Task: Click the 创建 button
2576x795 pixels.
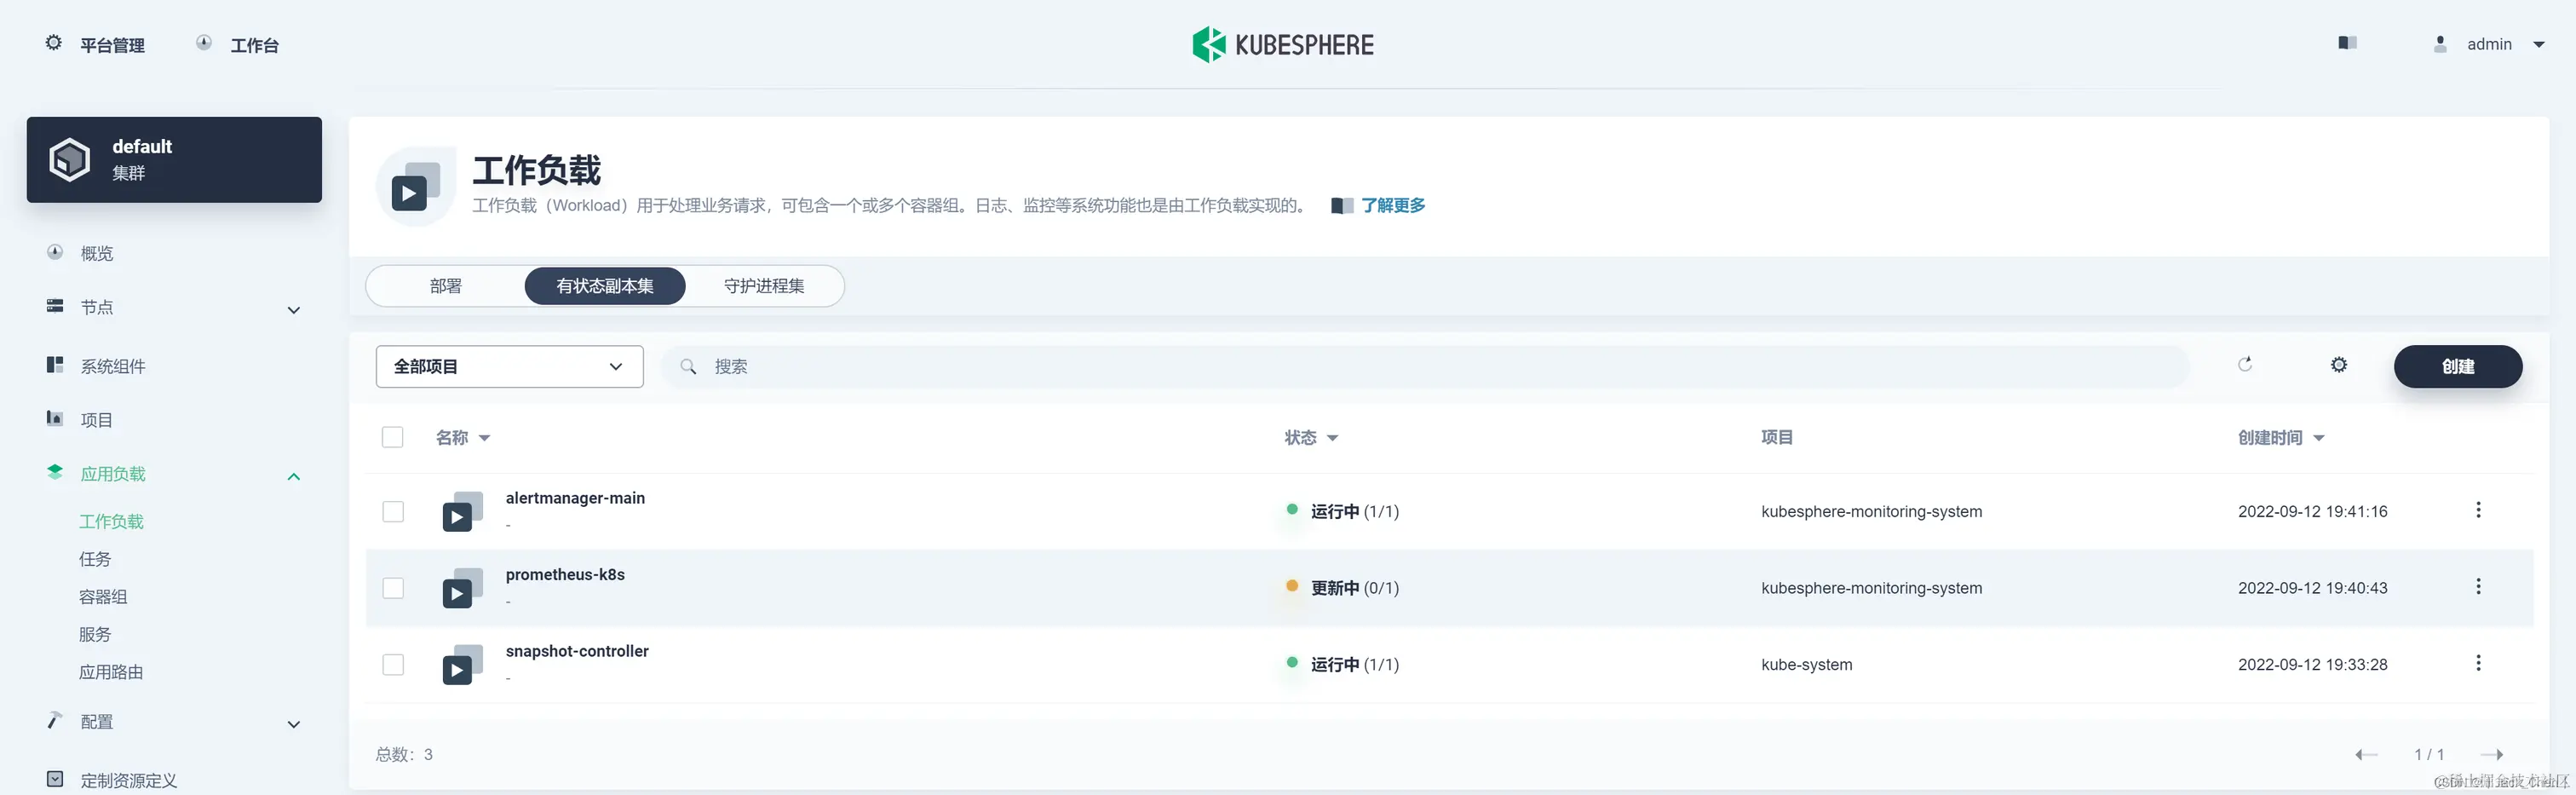Action: (2458, 366)
